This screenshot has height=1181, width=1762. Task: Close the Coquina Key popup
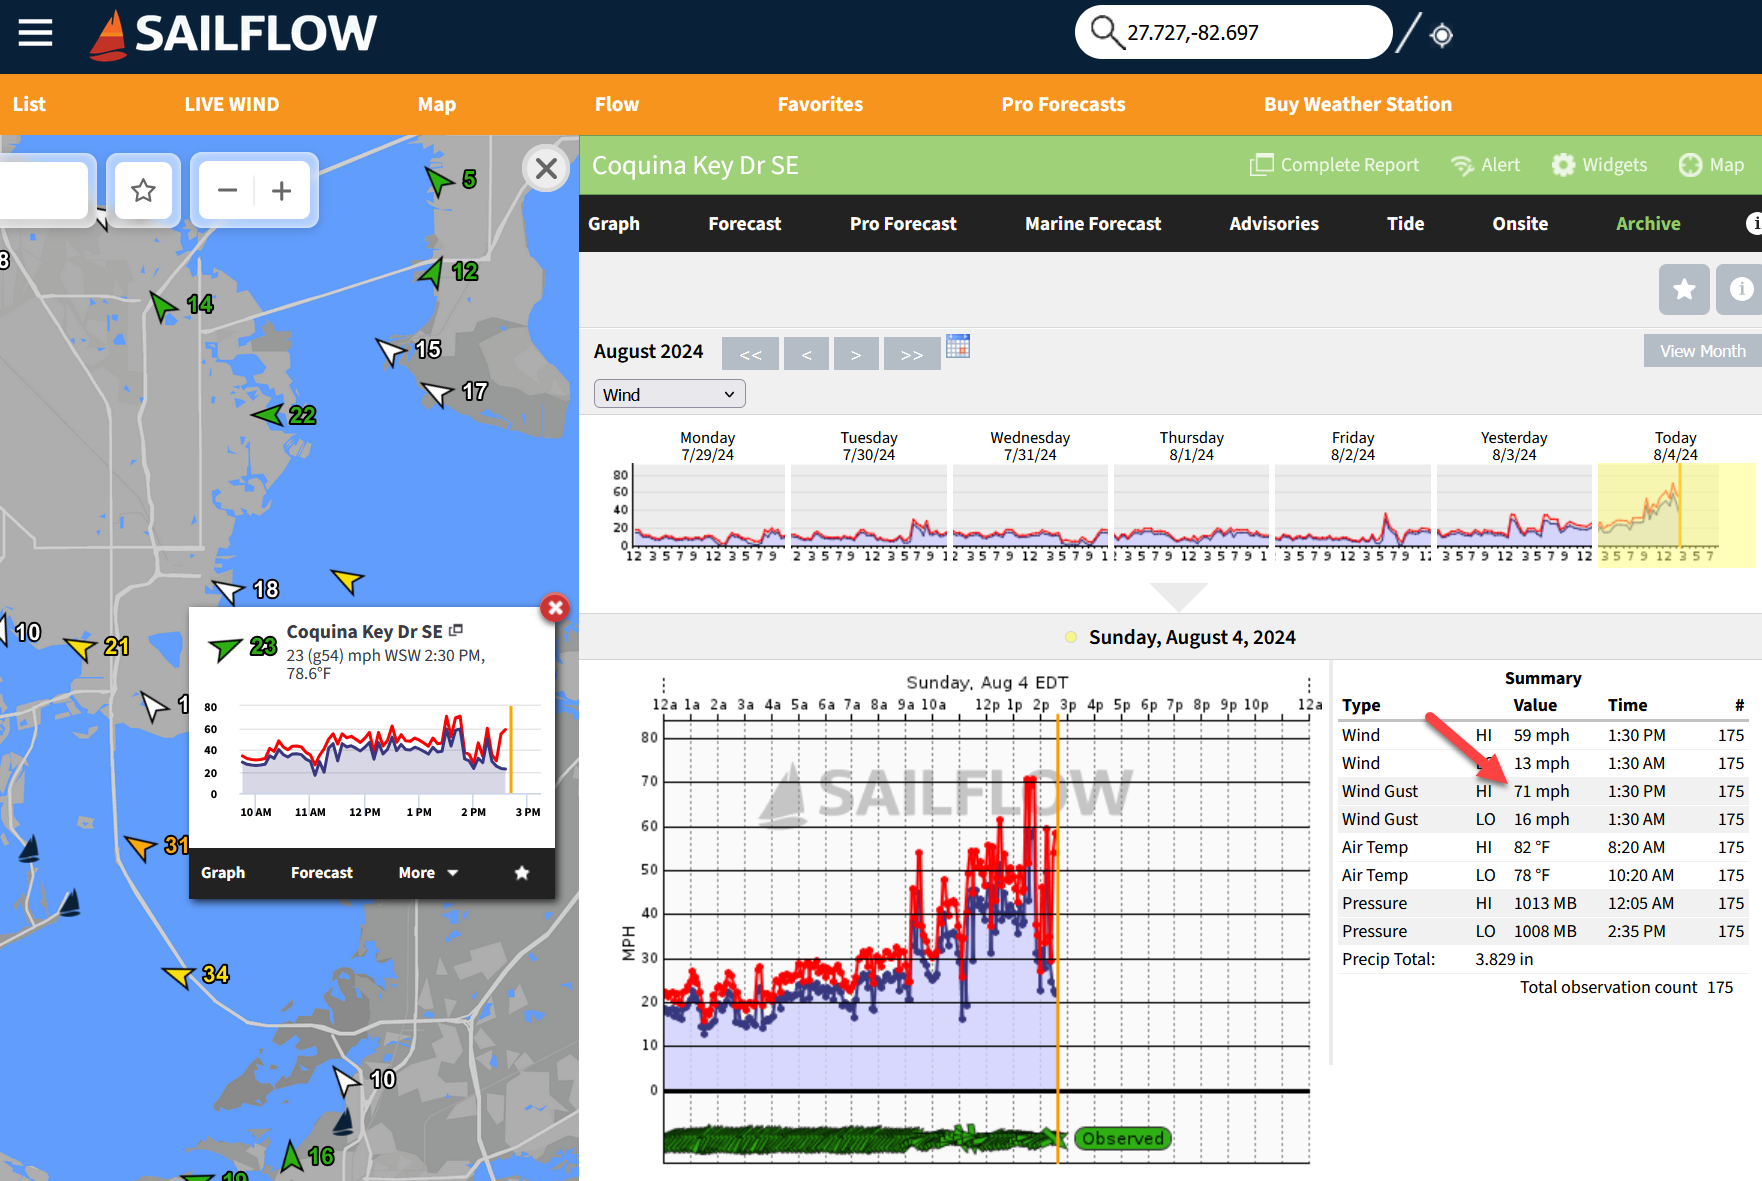pyautogui.click(x=555, y=607)
